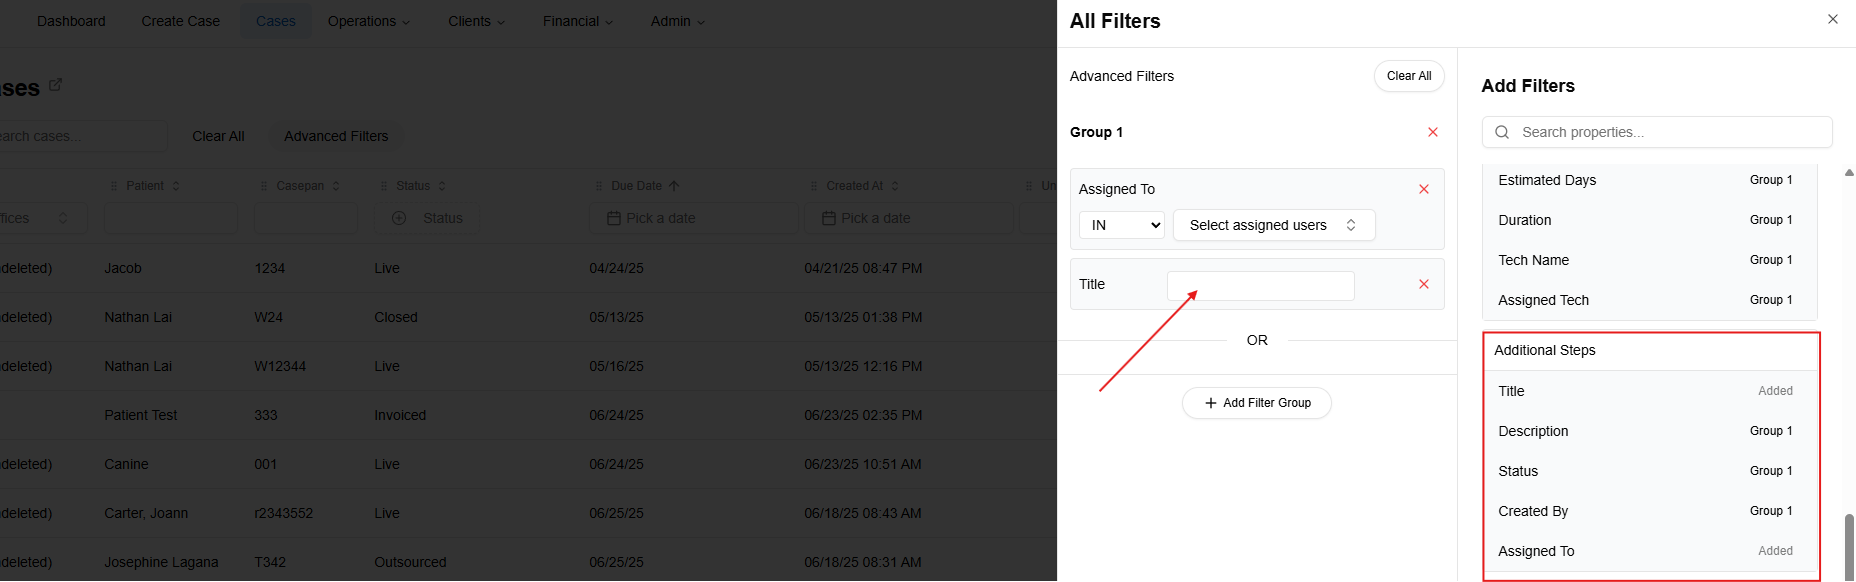Screen dimensions: 1856x582
Task: Remove the Assigned To filter
Action: click(1423, 189)
